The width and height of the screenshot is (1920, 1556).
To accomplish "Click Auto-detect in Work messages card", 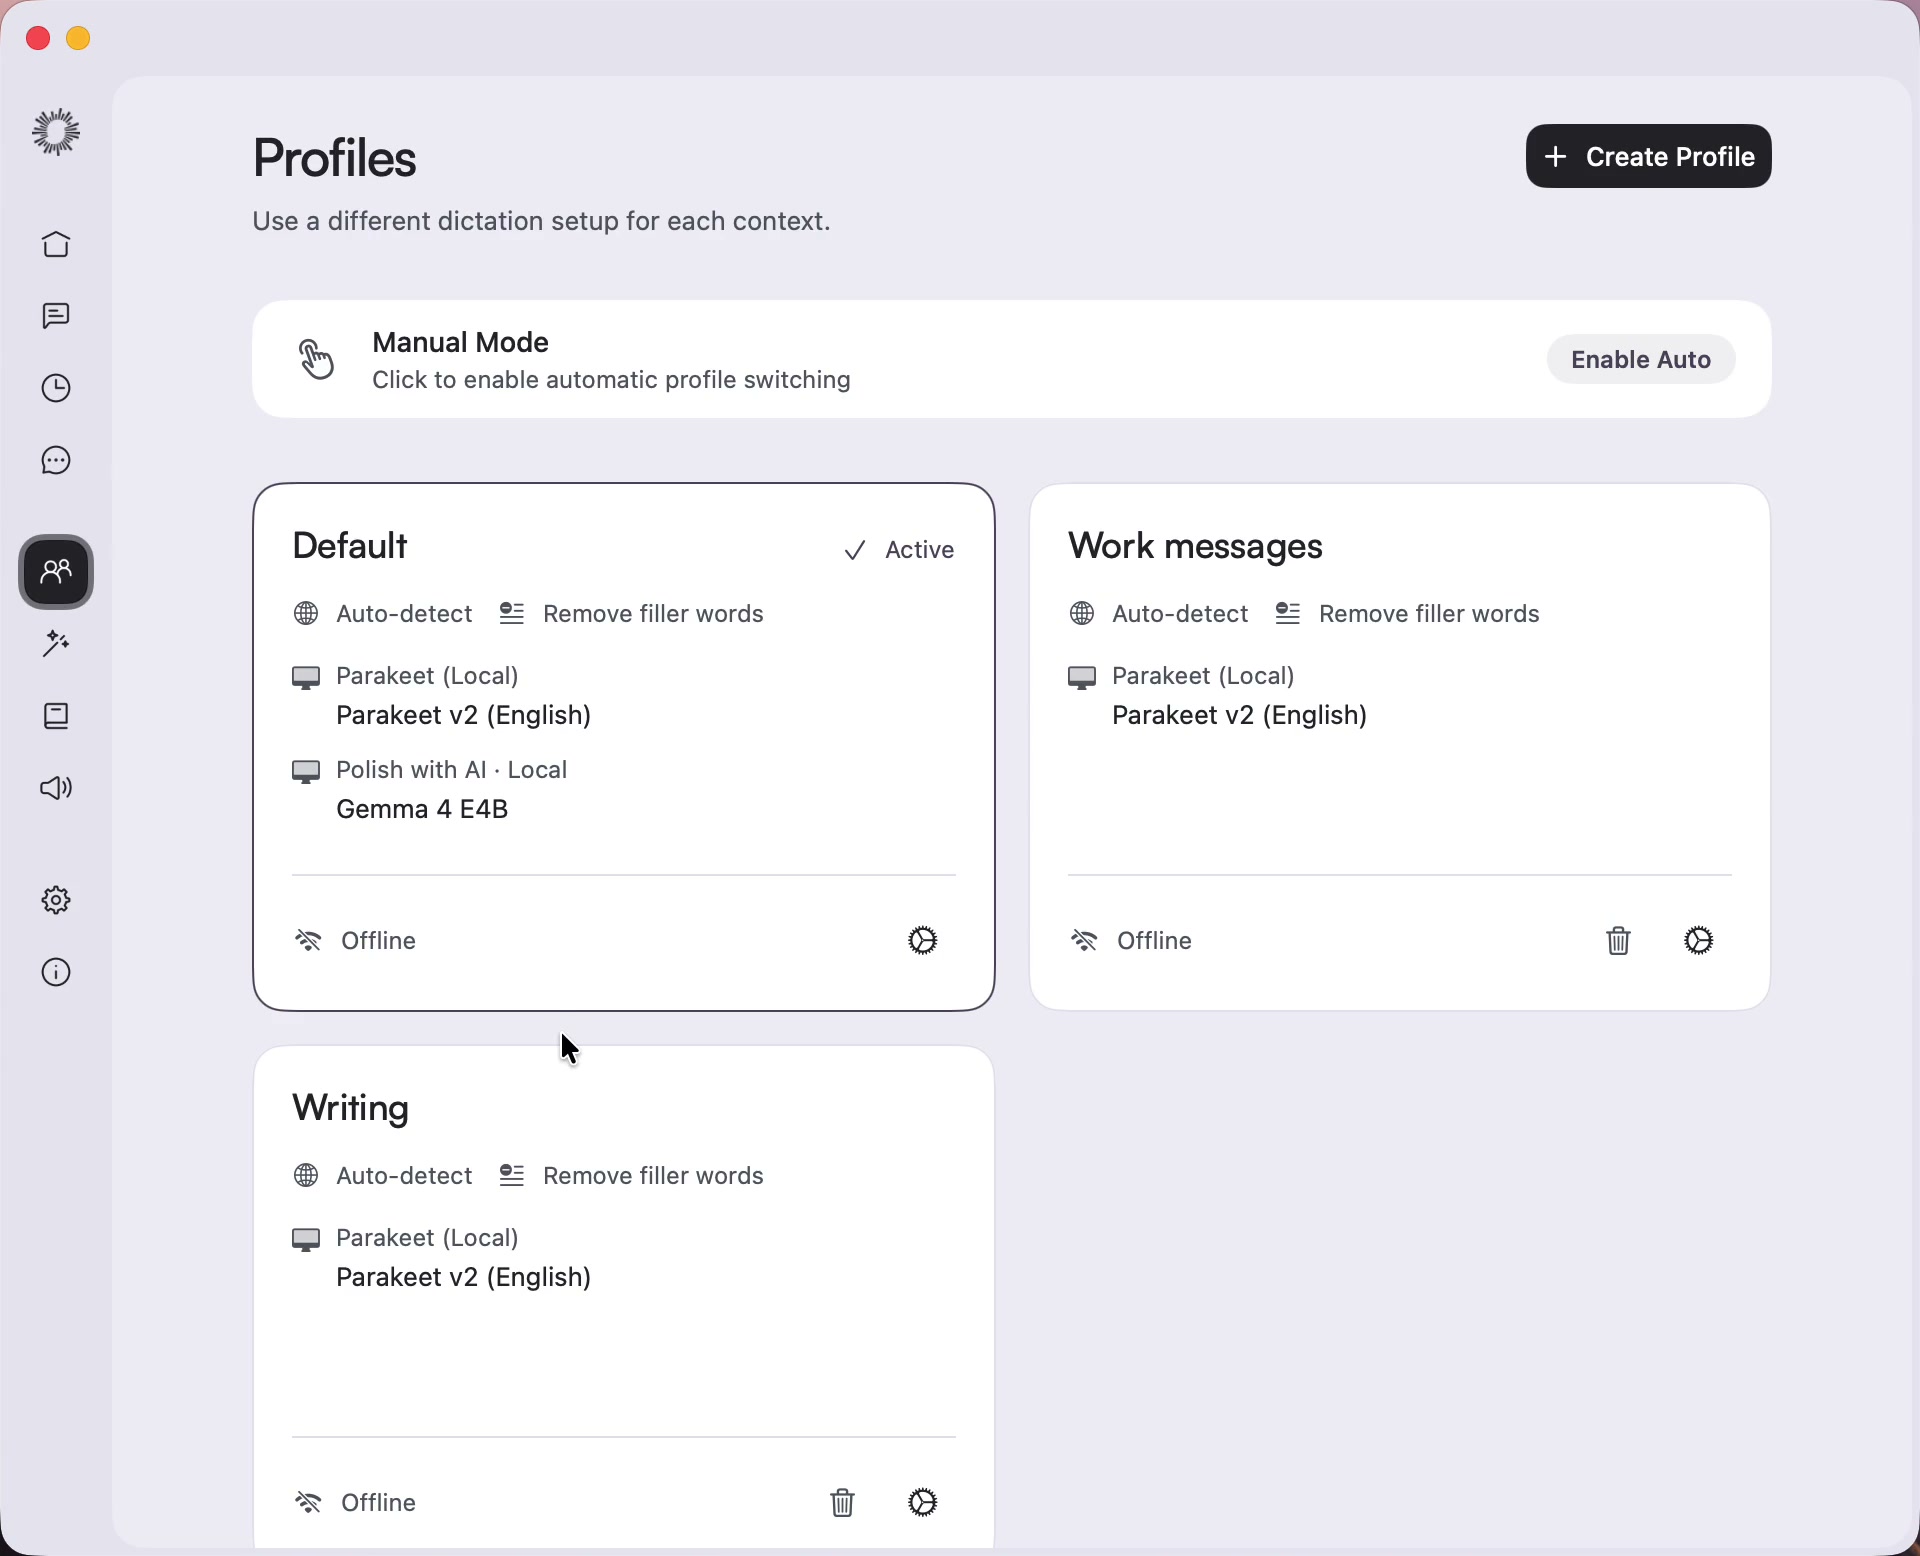I will 1159,614.
